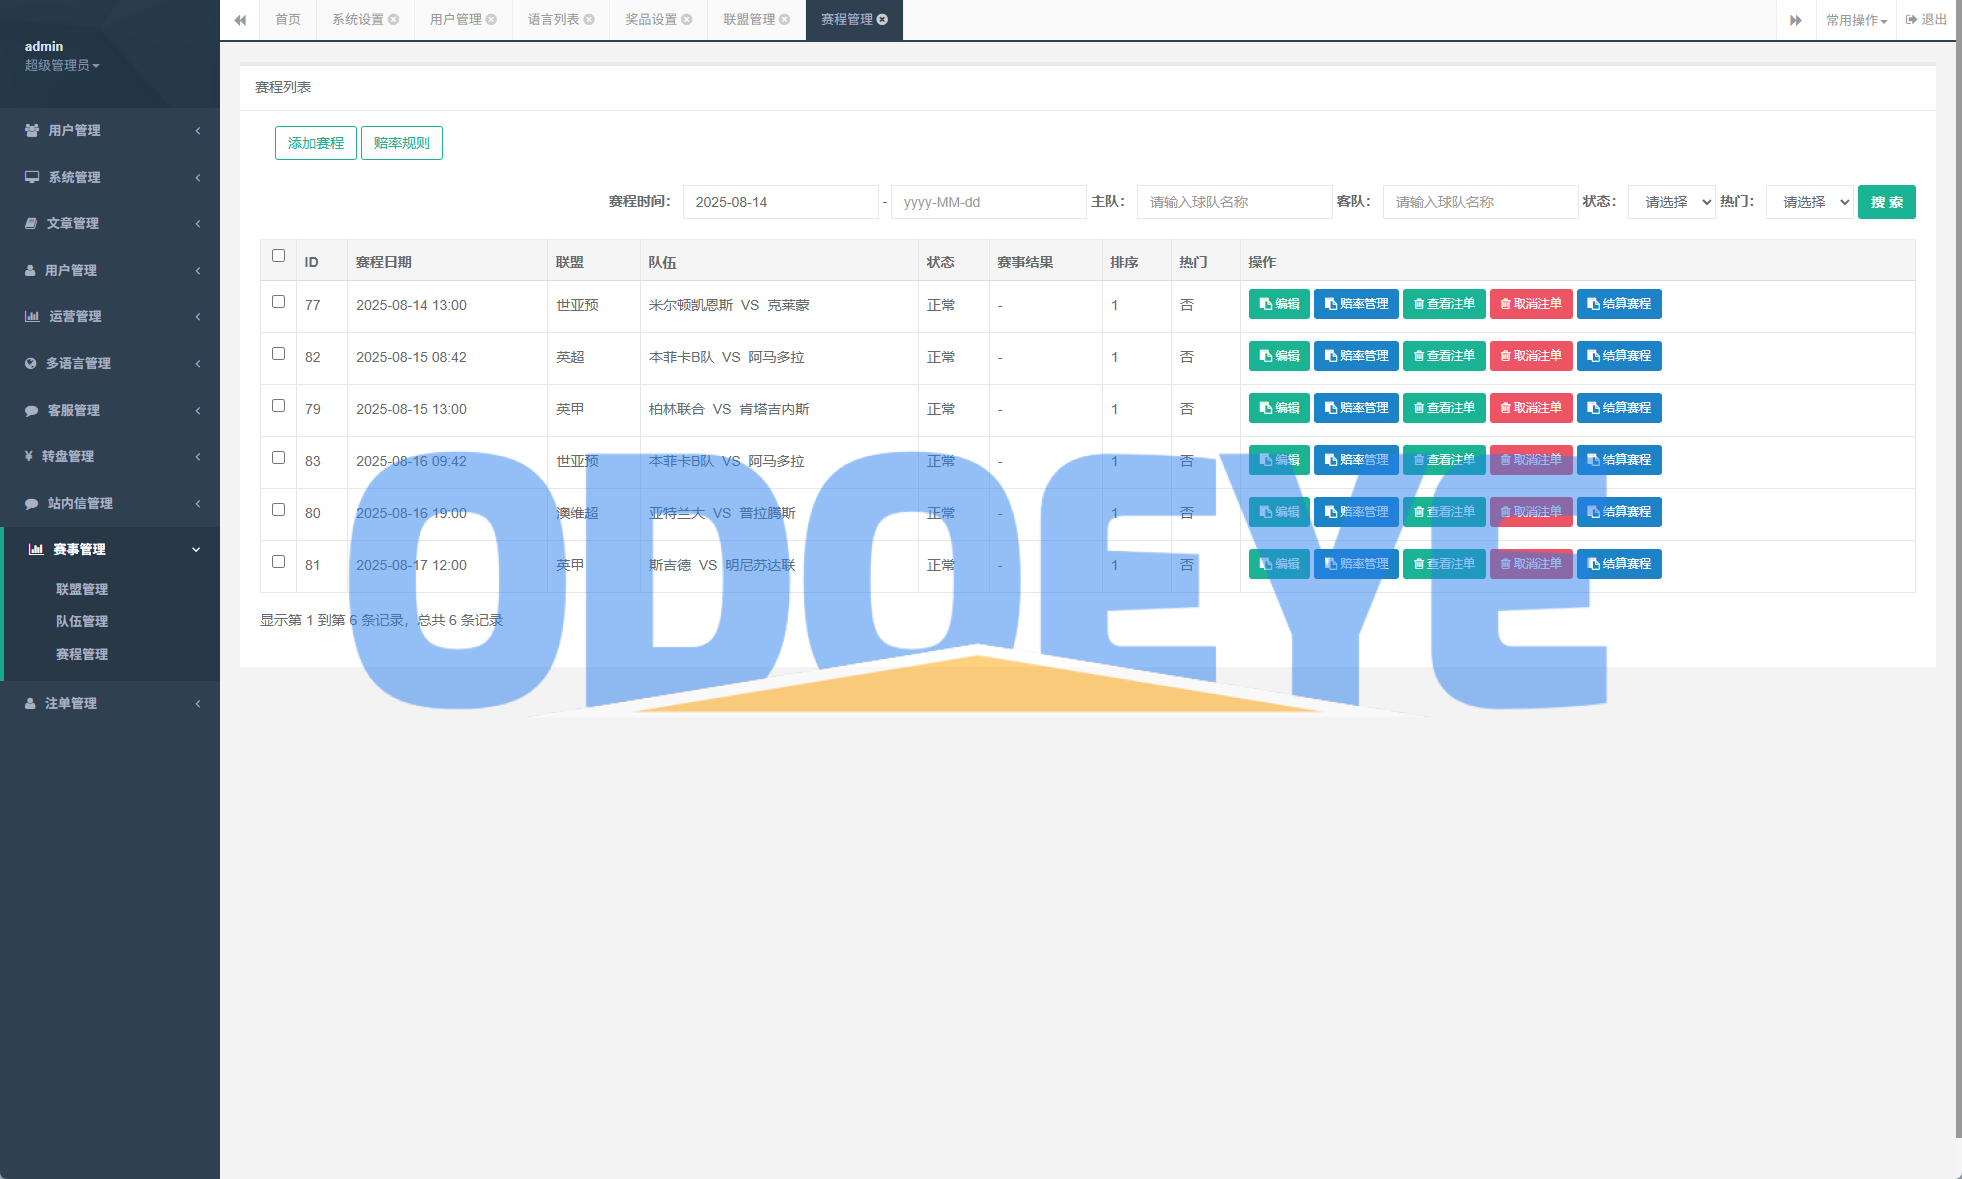Open the 状态 dropdown filter
The image size is (1962, 1179).
[x=1671, y=202]
